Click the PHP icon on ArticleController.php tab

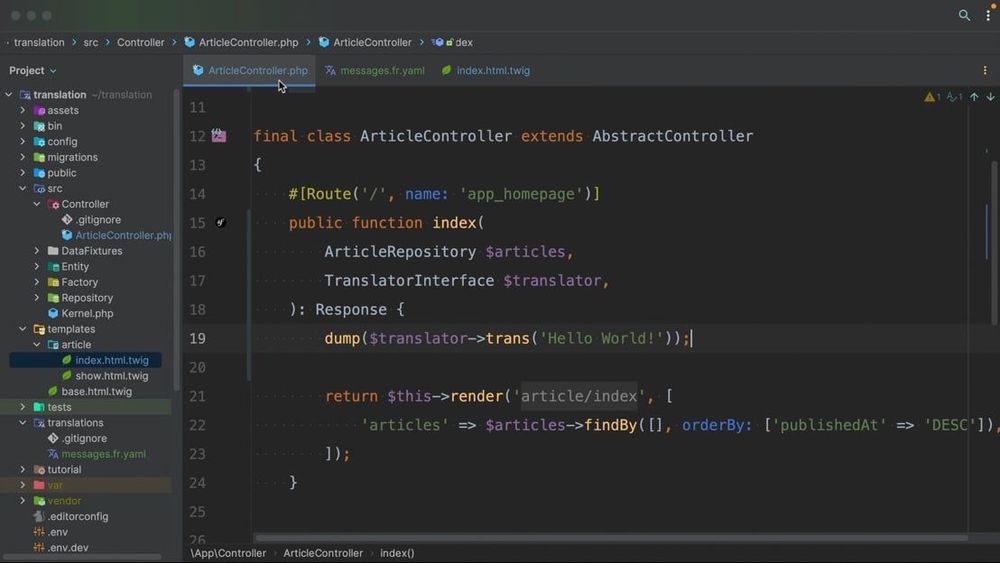pyautogui.click(x=198, y=70)
